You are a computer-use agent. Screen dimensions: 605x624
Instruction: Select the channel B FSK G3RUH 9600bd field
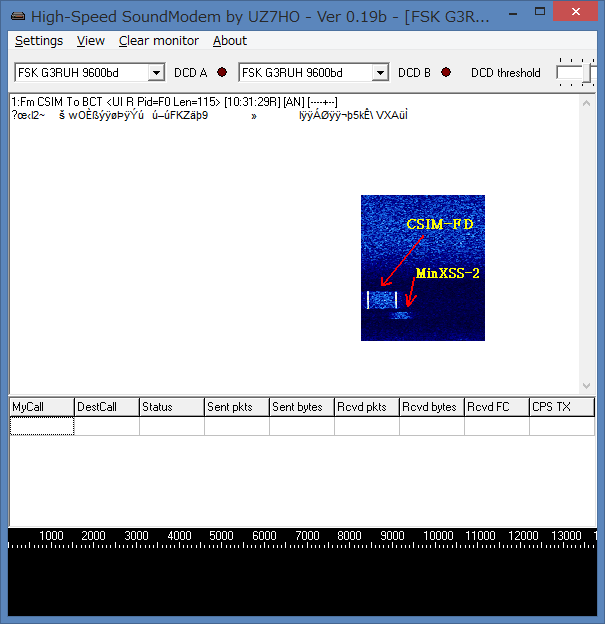coord(314,72)
